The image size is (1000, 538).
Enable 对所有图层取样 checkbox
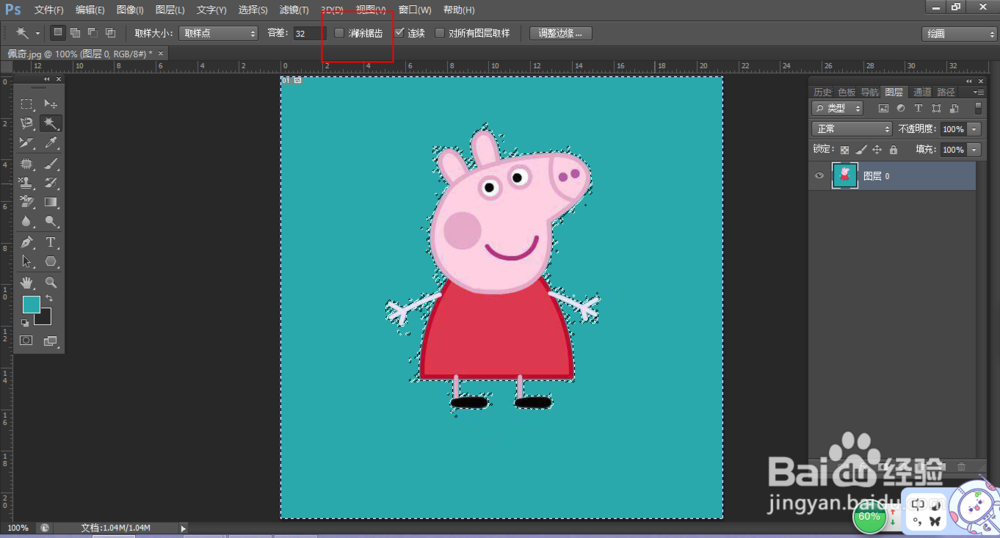point(439,33)
